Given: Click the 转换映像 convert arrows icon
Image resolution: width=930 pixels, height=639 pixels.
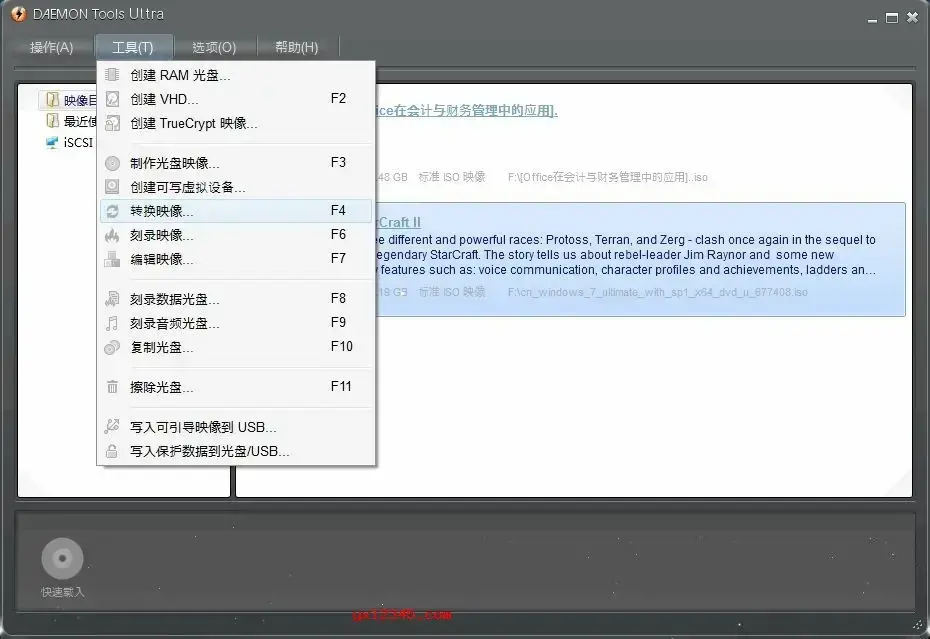Looking at the screenshot, I should [112, 211].
